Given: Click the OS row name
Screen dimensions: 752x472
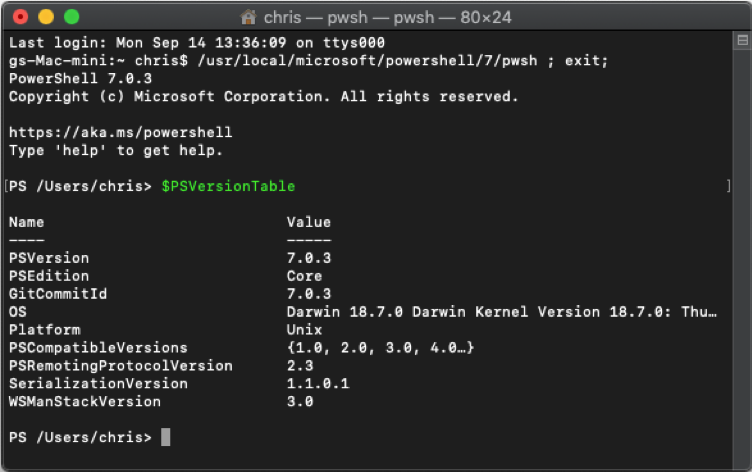Looking at the screenshot, I should coord(18,312).
